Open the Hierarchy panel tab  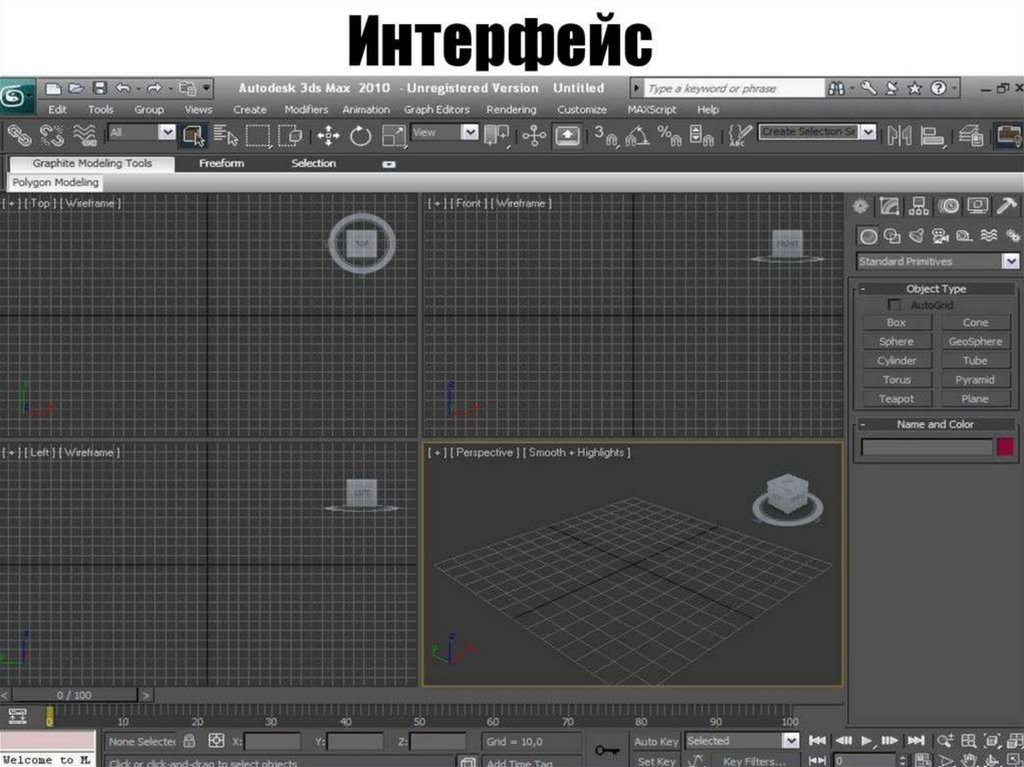[x=919, y=206]
